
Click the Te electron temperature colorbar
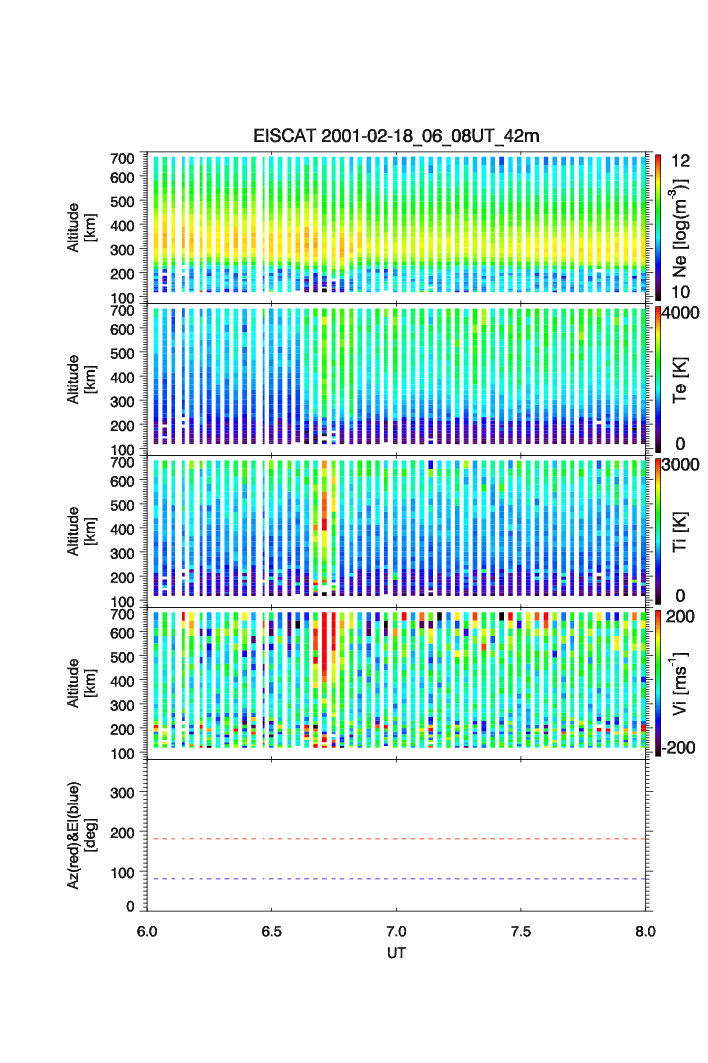pyautogui.click(x=658, y=378)
